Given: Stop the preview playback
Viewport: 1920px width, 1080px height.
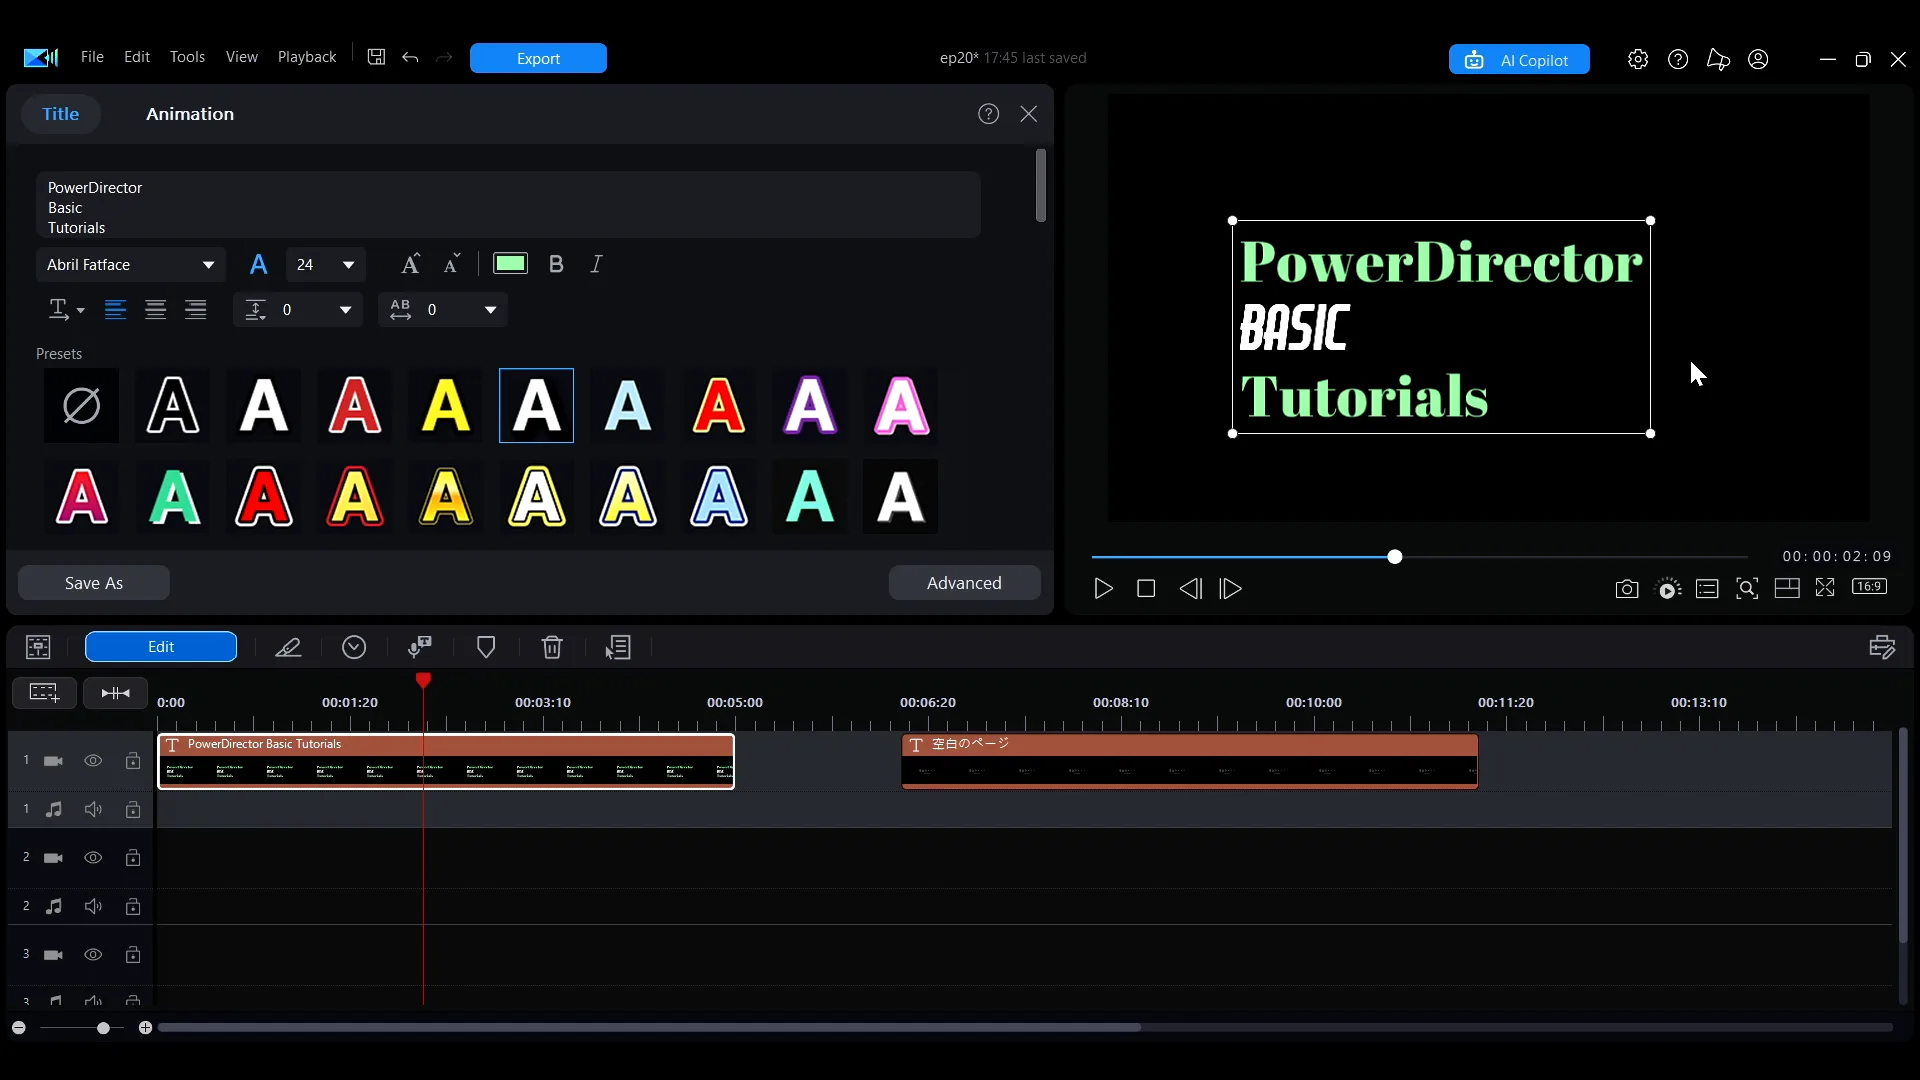Looking at the screenshot, I should click(1146, 589).
